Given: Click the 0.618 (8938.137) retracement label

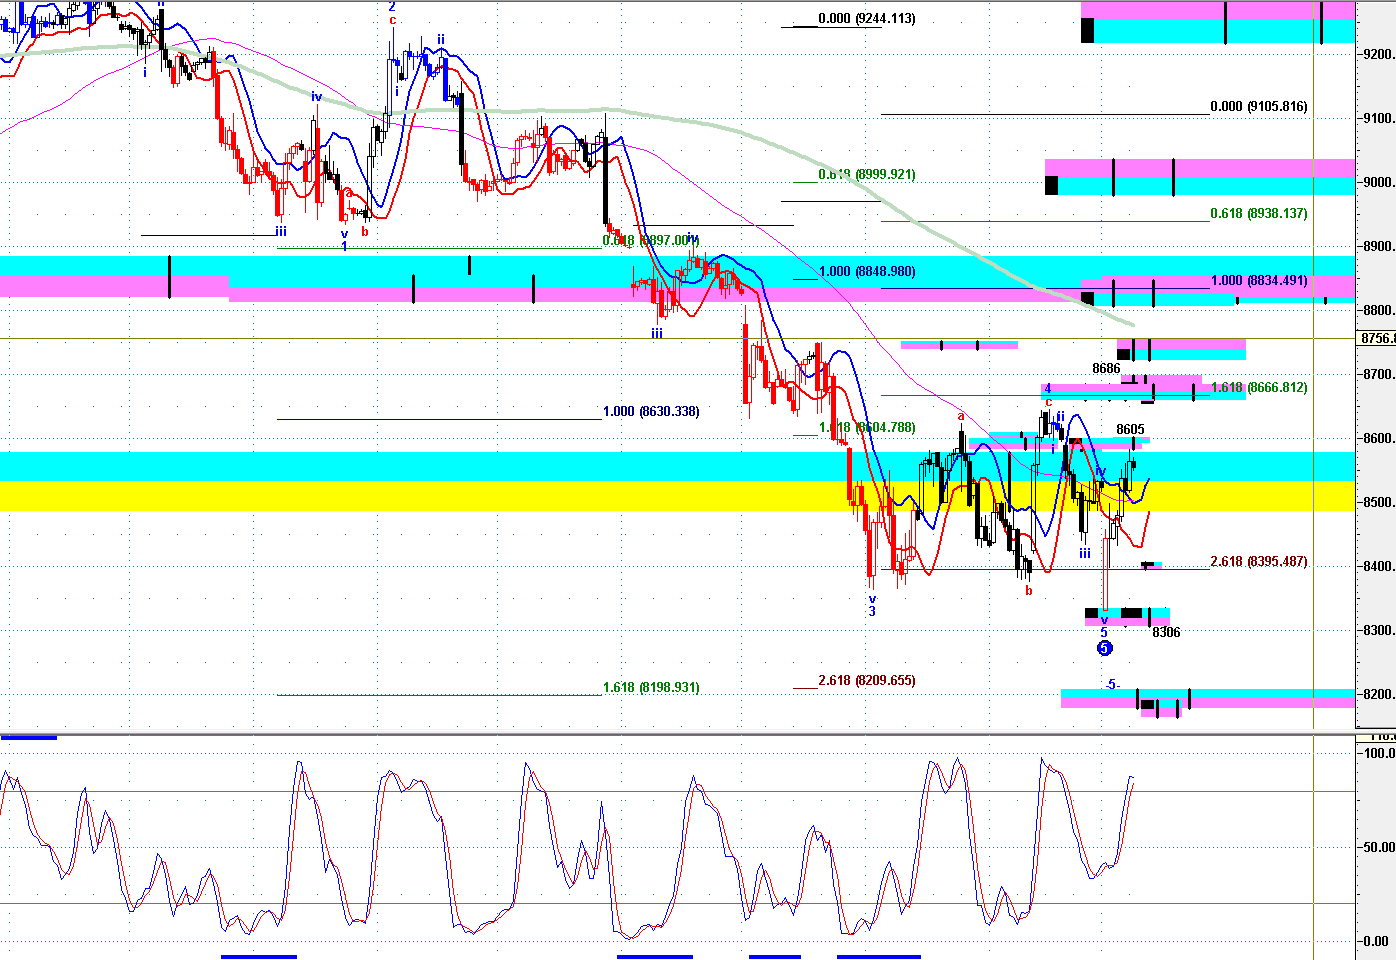Looking at the screenshot, I should click(1258, 214).
